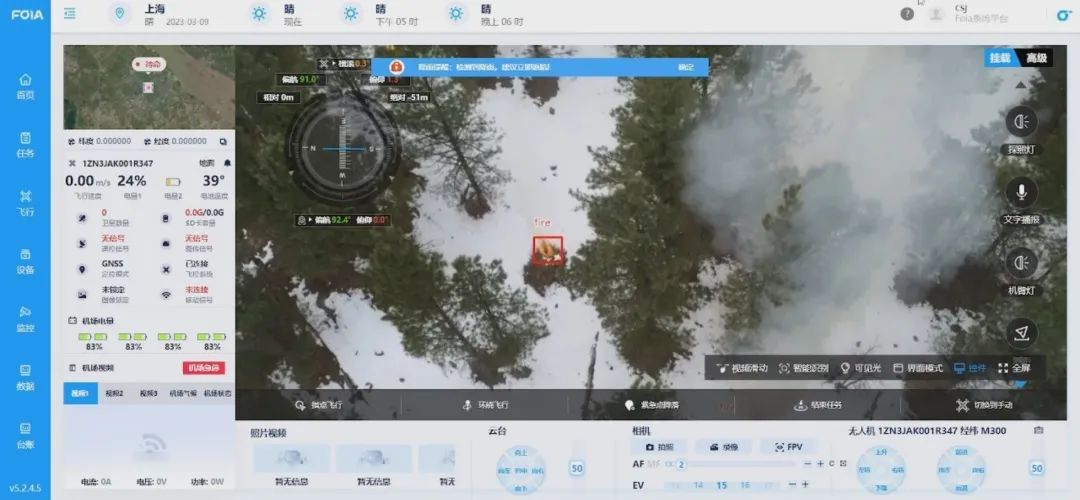
Task: Click the arm light (机臂灯) icon
Action: point(1021,263)
